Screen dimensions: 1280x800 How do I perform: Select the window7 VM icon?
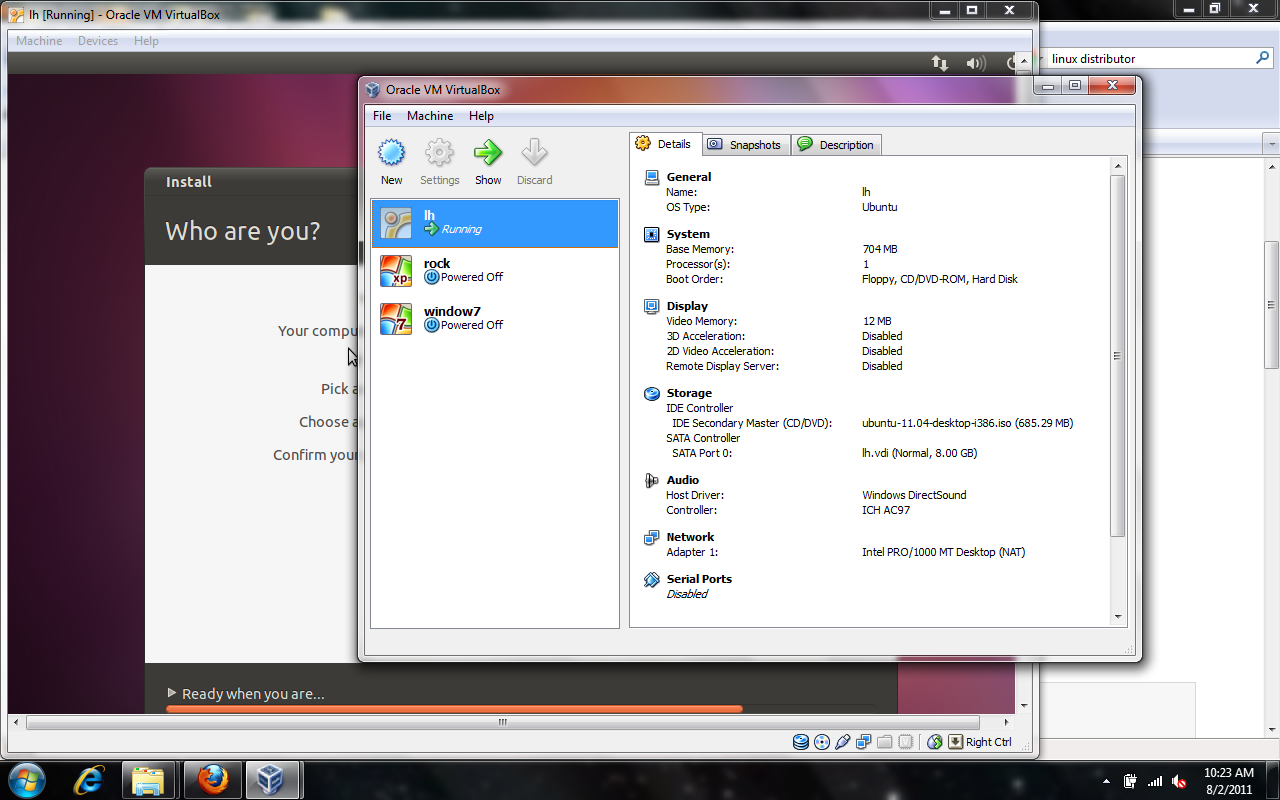click(x=396, y=319)
